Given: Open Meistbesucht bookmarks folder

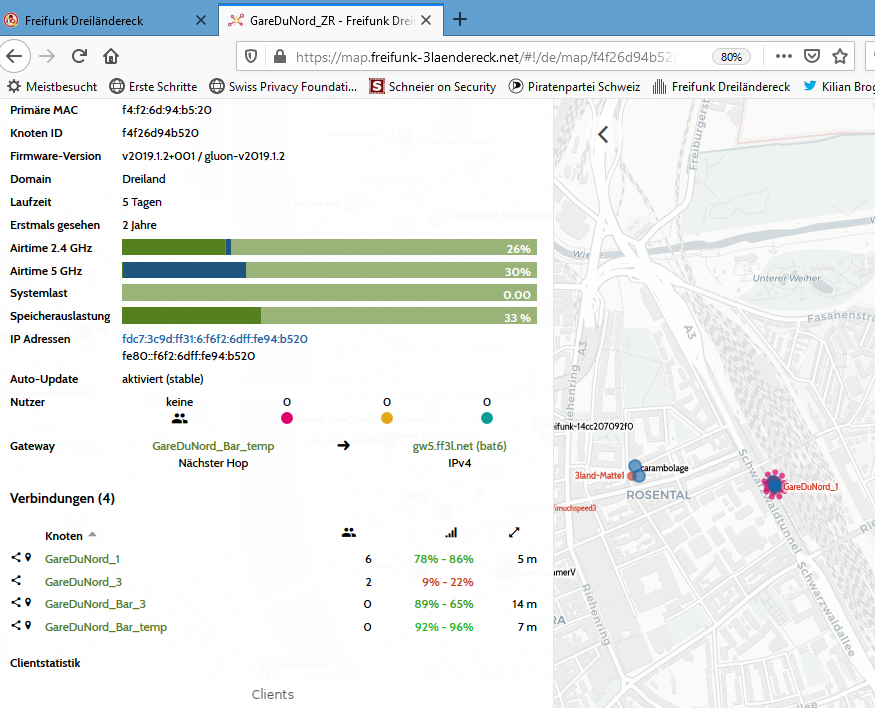Looking at the screenshot, I should [52, 86].
